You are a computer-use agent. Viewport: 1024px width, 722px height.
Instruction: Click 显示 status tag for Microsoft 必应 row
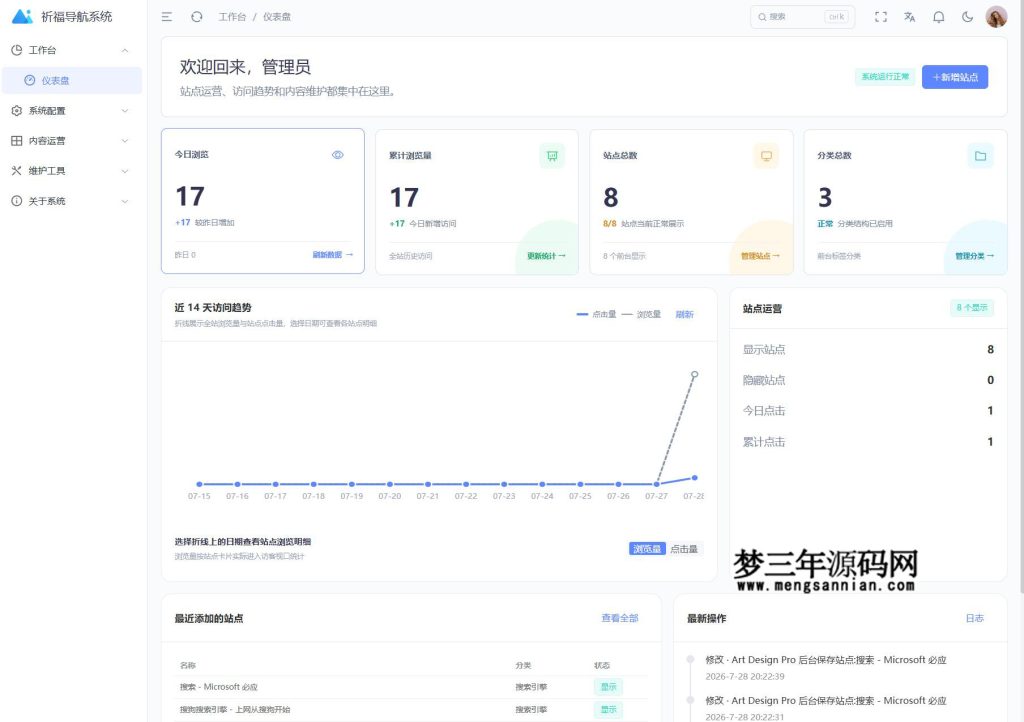608,687
